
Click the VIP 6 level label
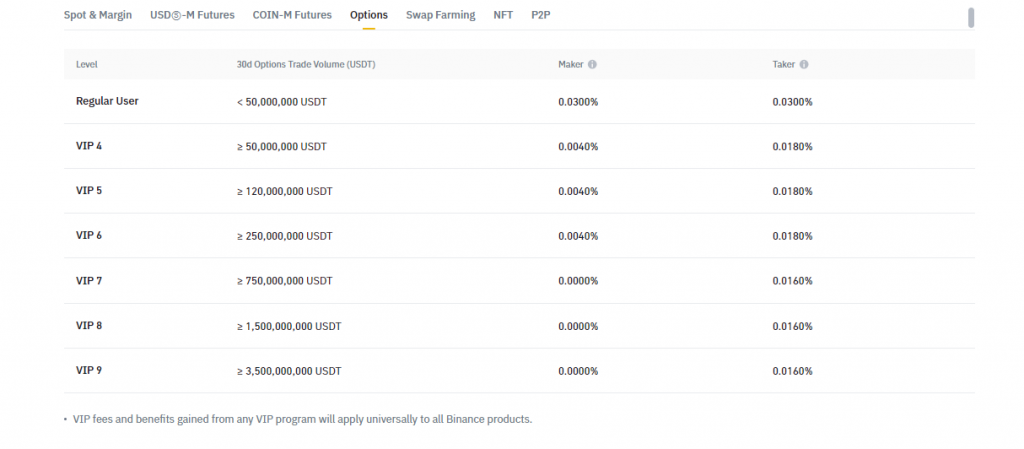point(89,236)
